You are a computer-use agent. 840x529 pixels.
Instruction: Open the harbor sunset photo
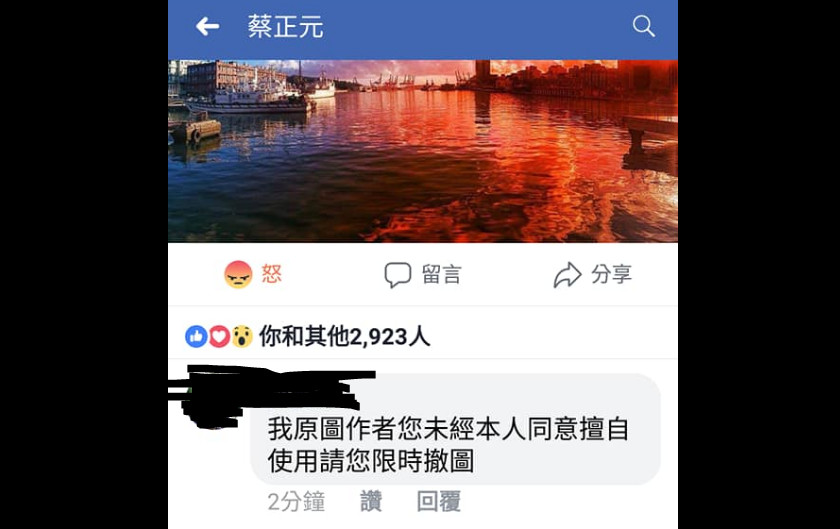coord(423,151)
